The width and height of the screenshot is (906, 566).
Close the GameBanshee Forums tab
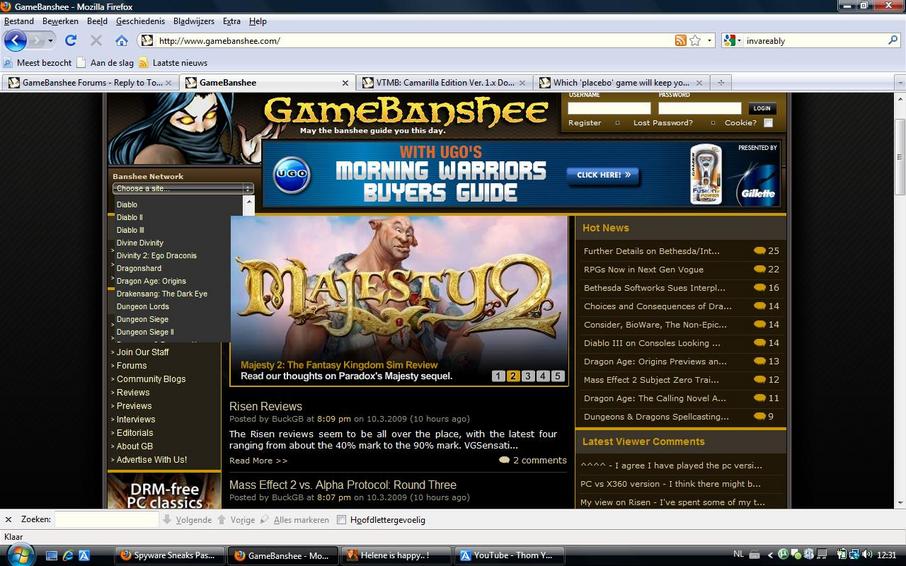pos(169,83)
